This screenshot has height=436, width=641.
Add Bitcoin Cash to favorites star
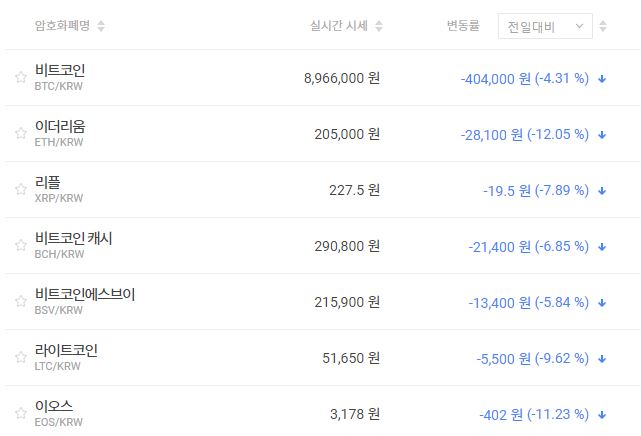click(x=20, y=245)
